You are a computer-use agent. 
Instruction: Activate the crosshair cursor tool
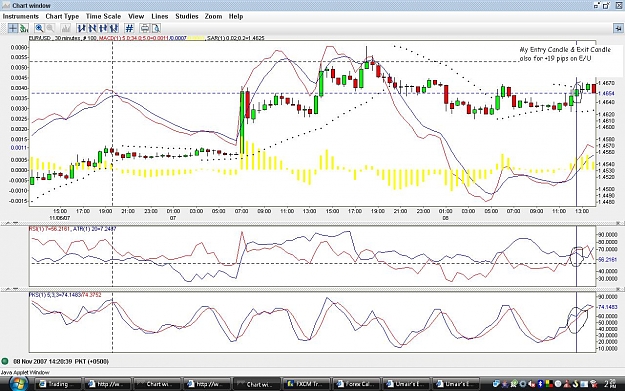(13, 28)
